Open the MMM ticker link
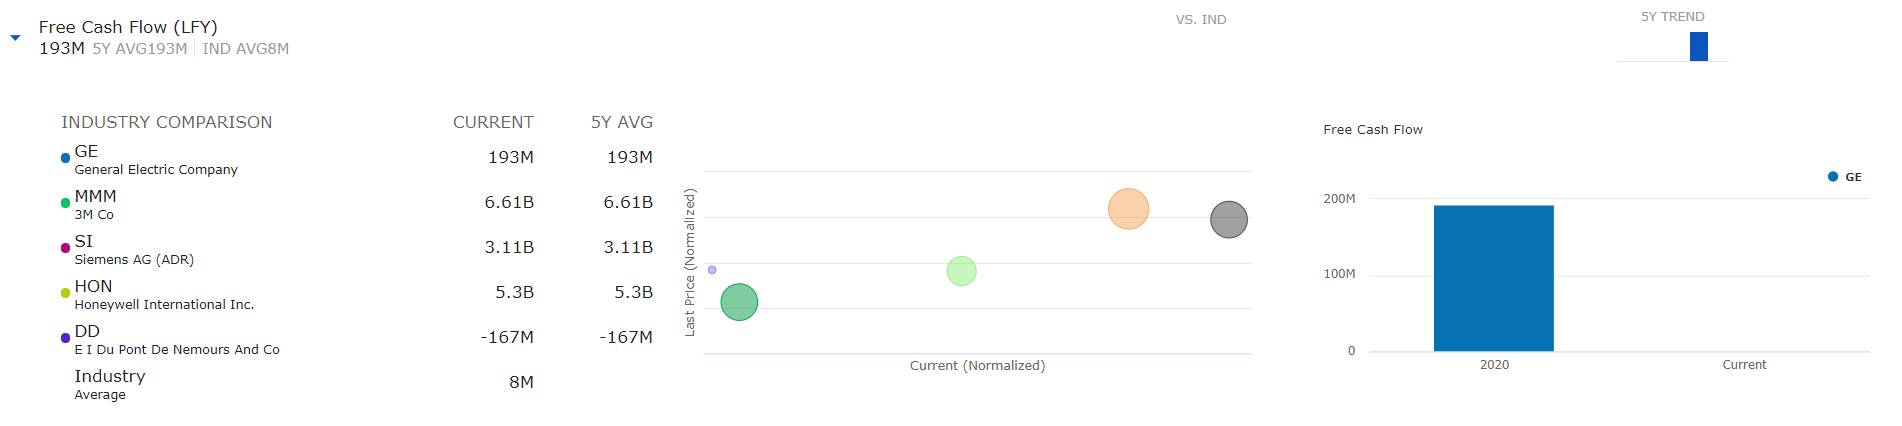1902x426 pixels. click(95, 197)
